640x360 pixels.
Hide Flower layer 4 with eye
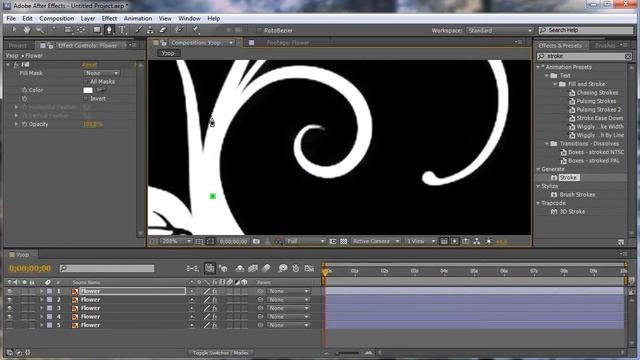pyautogui.click(x=10, y=317)
